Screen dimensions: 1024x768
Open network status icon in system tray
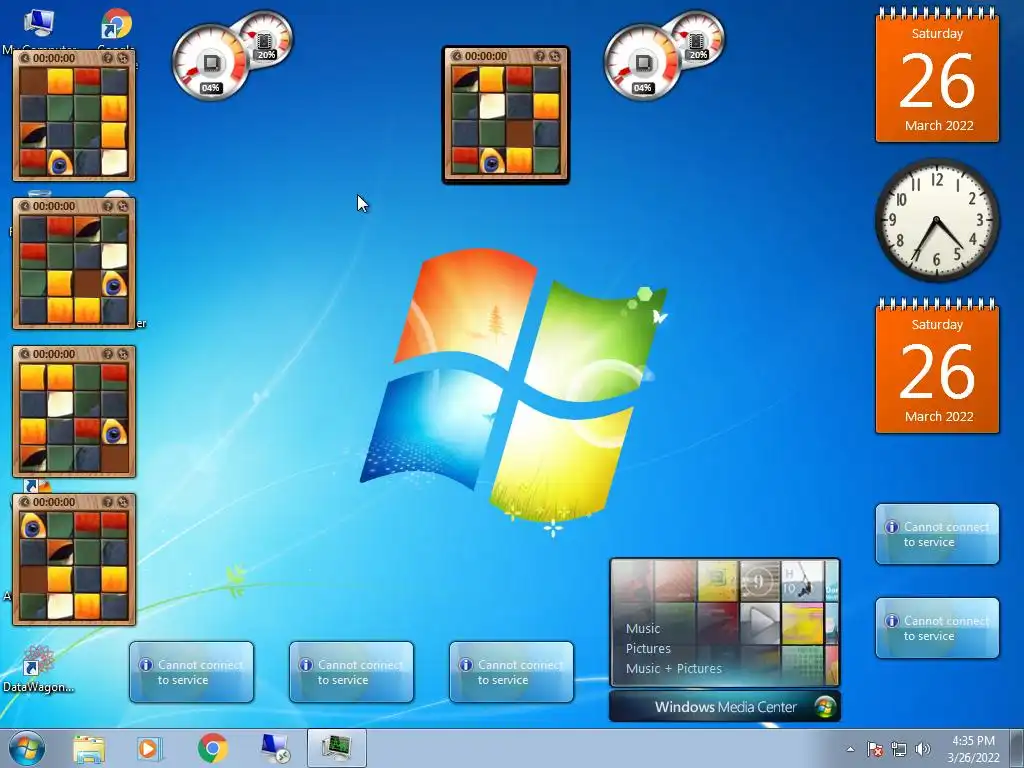coord(899,749)
